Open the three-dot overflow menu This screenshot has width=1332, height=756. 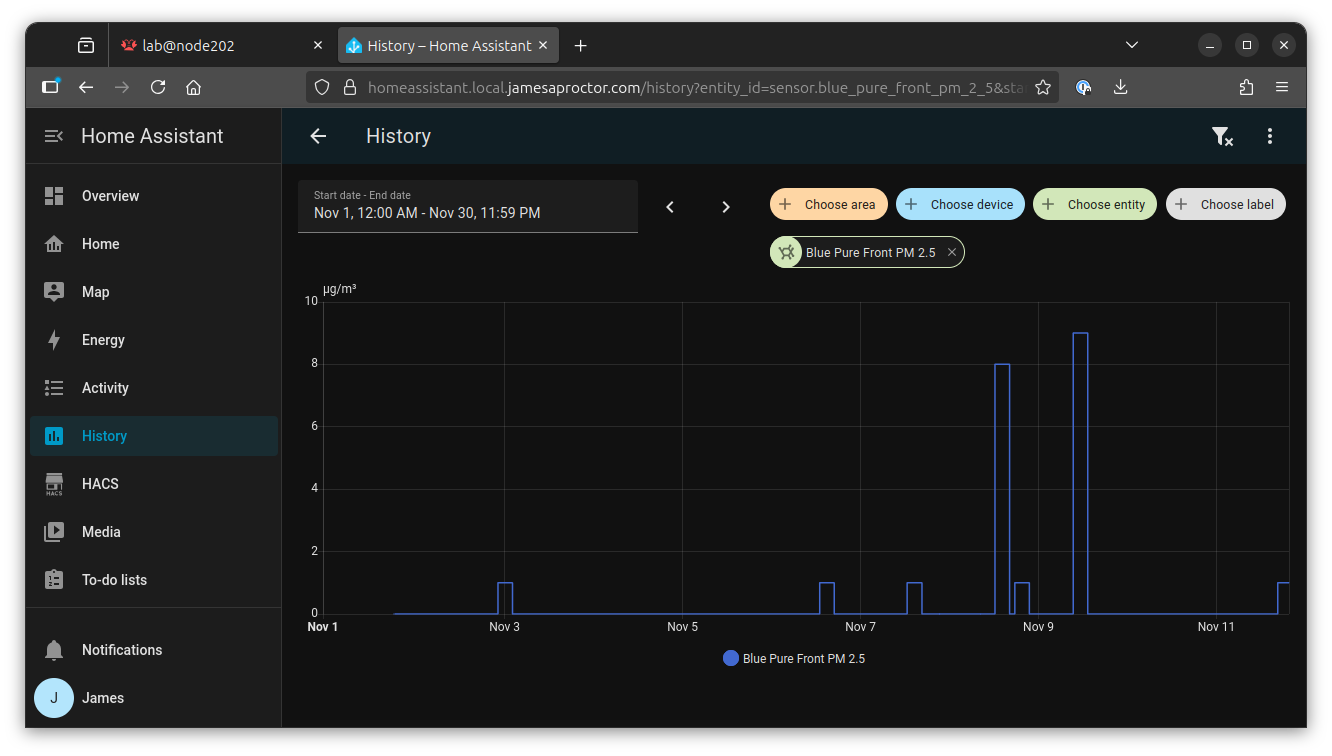(x=1269, y=137)
